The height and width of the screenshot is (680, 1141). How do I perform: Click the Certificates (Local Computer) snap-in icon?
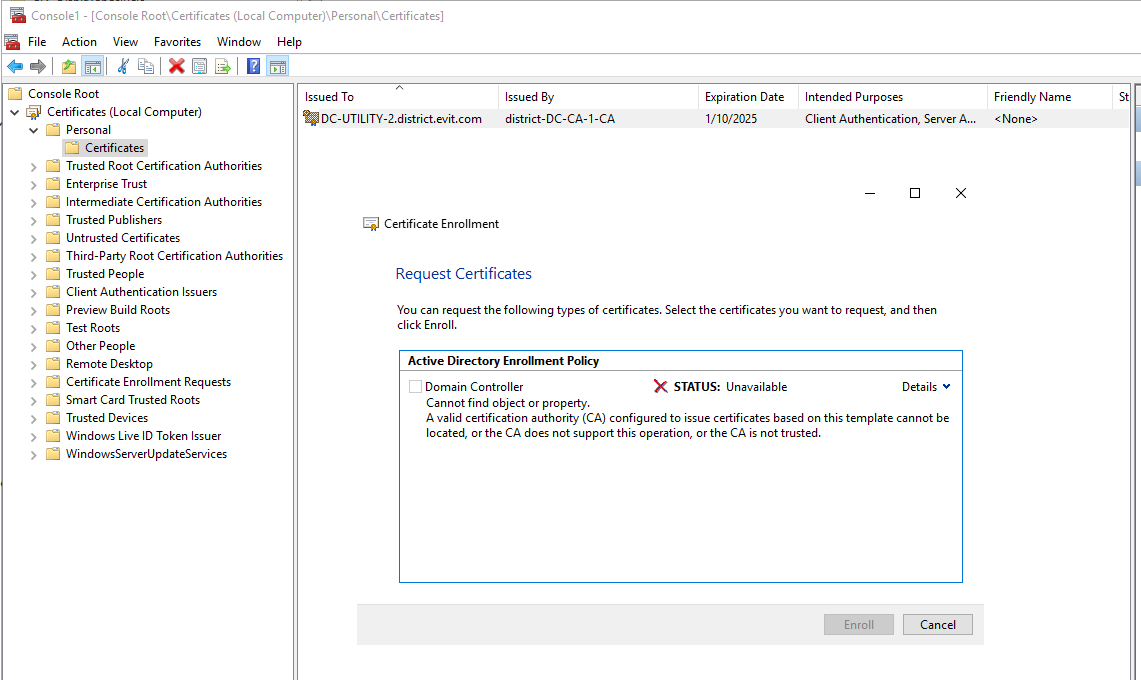pyautogui.click(x=34, y=112)
